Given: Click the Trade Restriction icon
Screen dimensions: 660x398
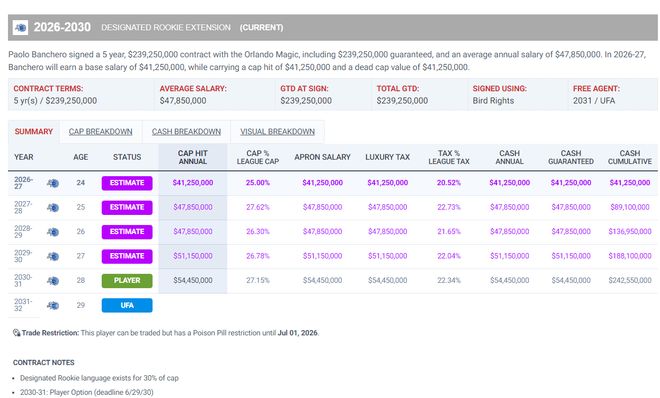Looking at the screenshot, I should pos(16,333).
